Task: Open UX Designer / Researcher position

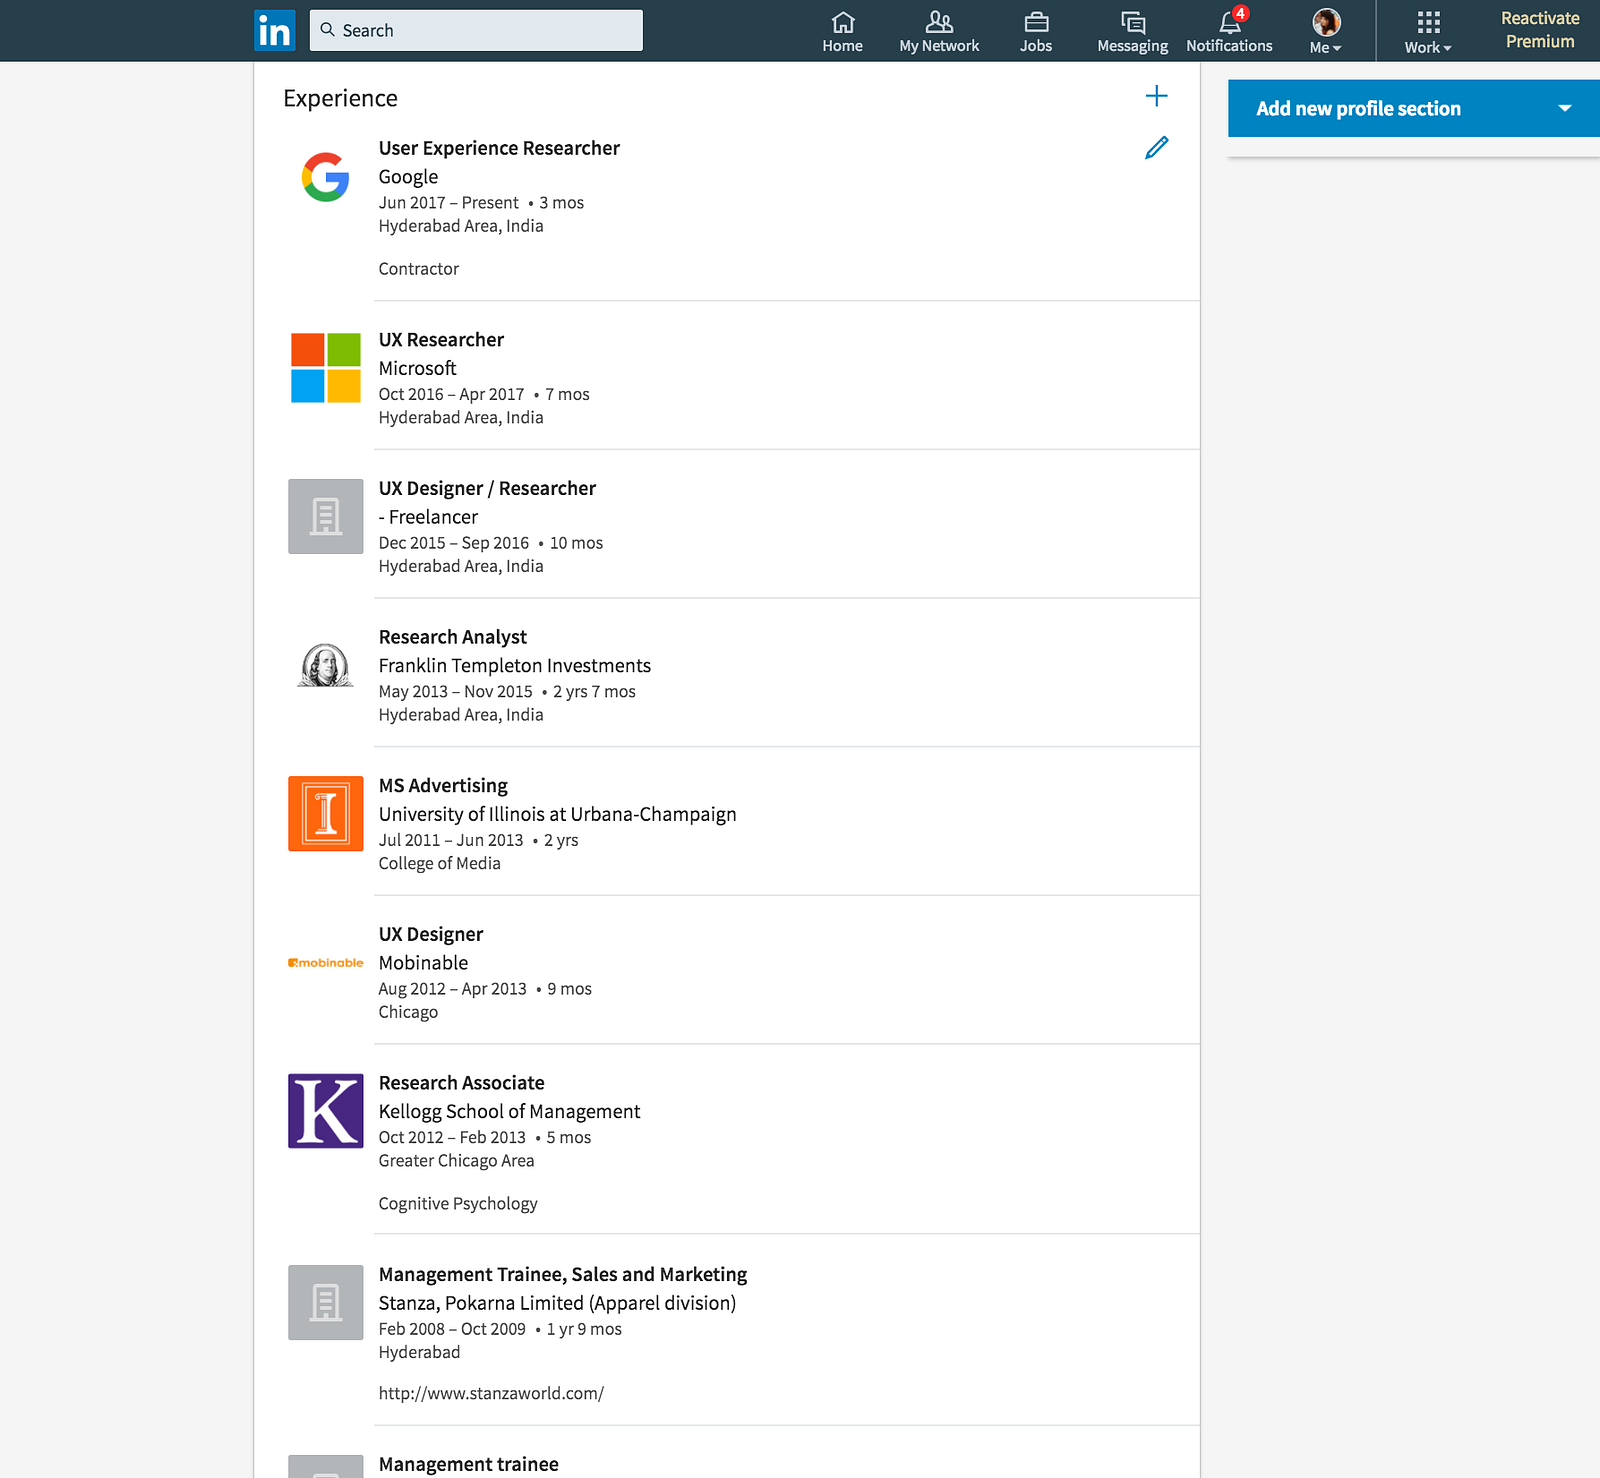Action: click(487, 488)
